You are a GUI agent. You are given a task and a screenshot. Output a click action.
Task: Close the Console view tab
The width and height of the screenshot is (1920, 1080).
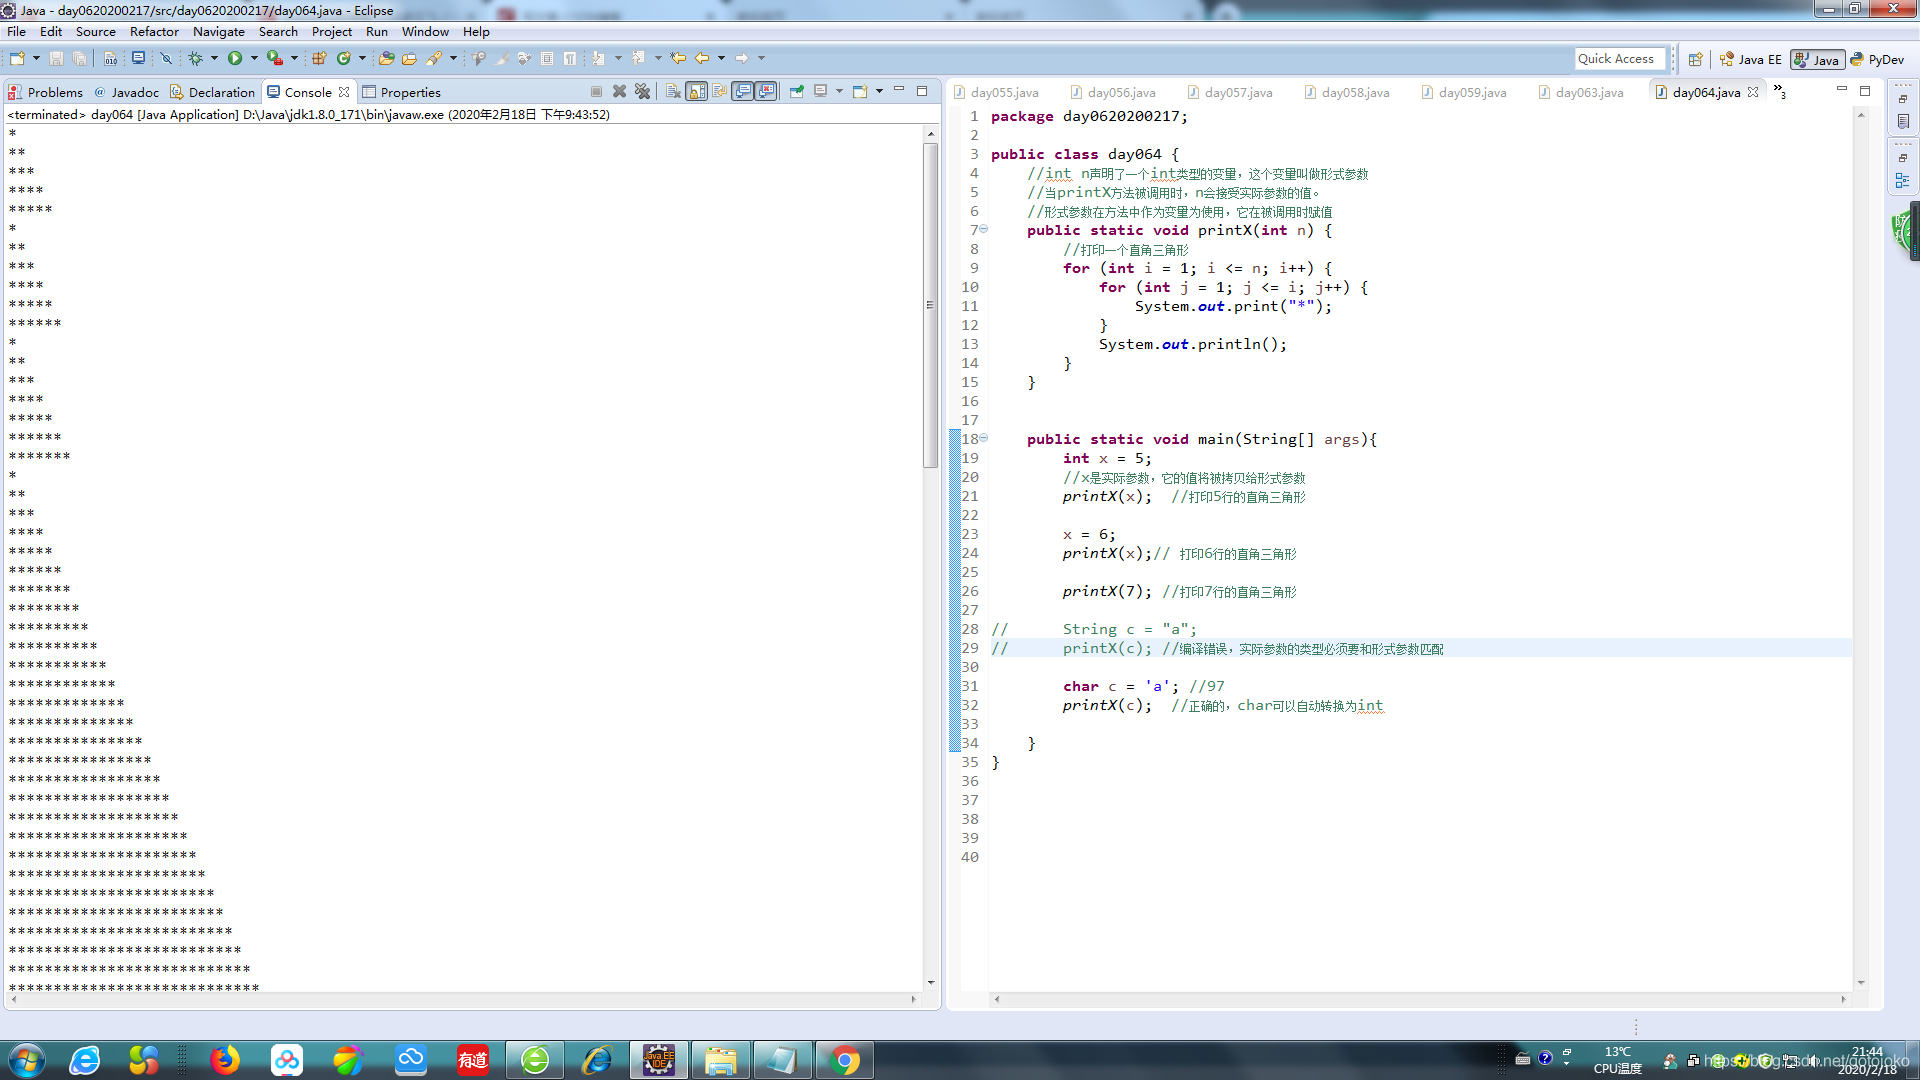pyautogui.click(x=344, y=92)
